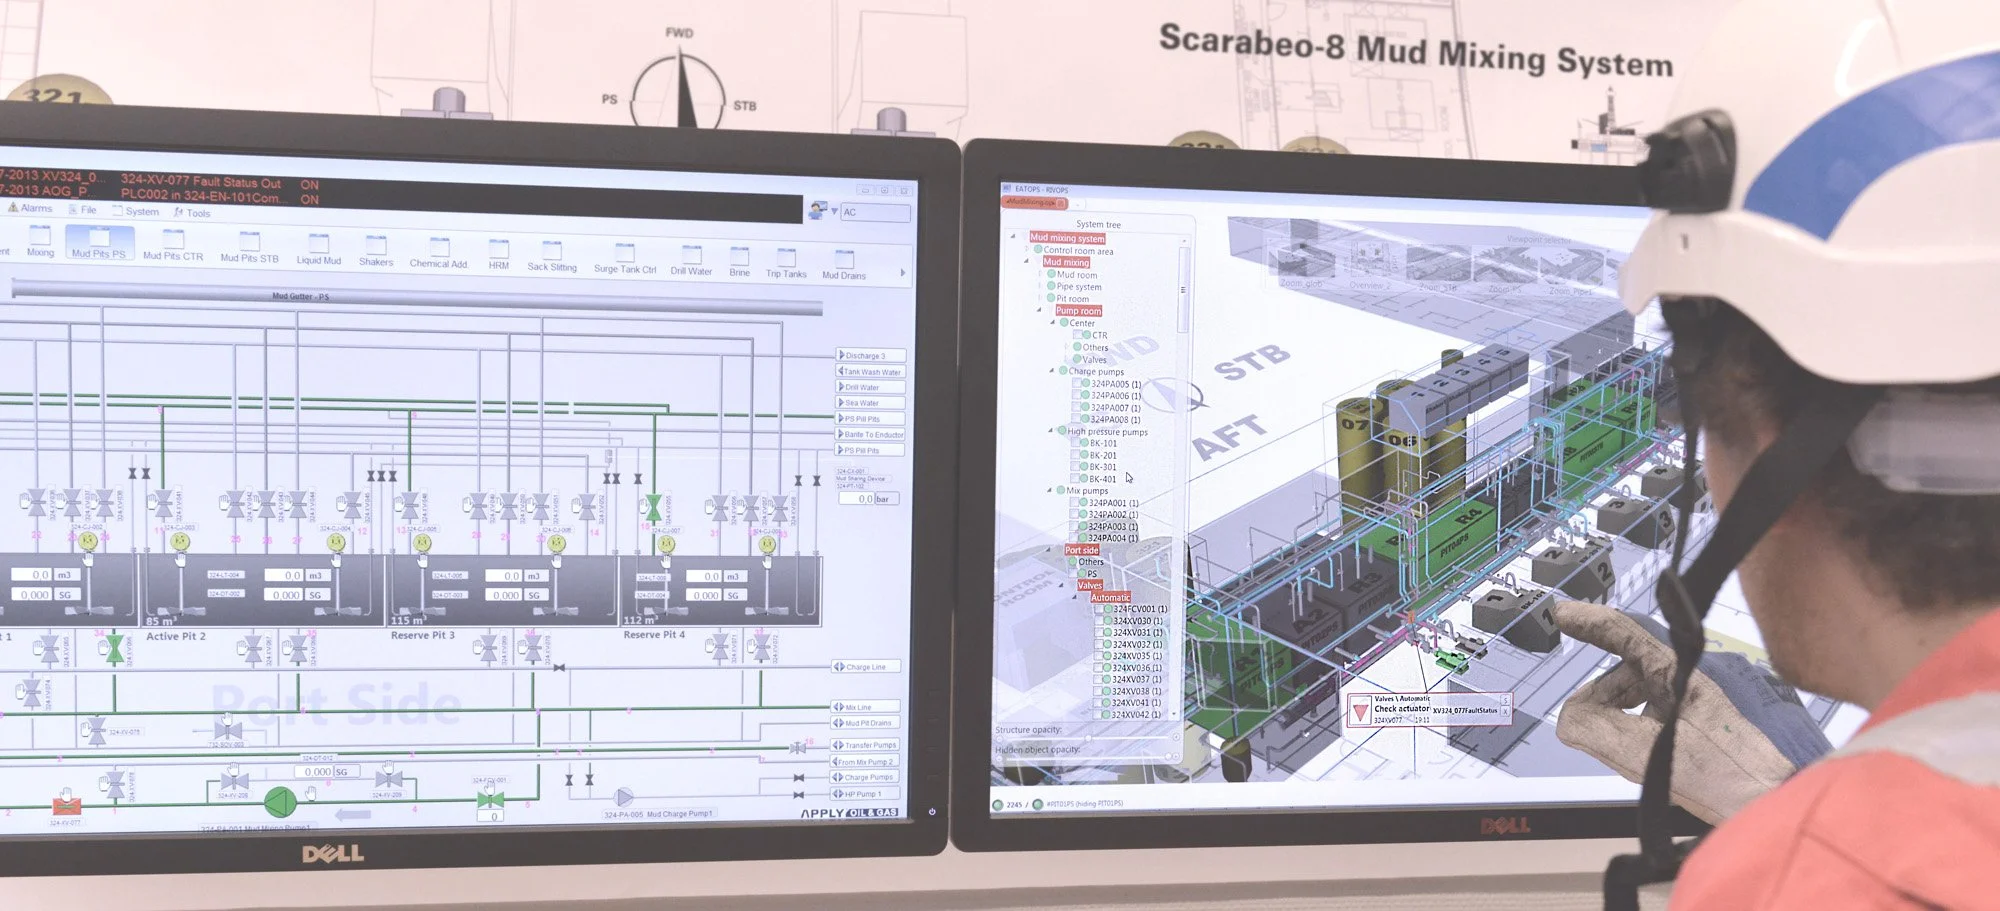The image size is (2000, 911).
Task: Select agitator 324-CJ-005 on Reserve Pit 3
Action: pos(421,542)
